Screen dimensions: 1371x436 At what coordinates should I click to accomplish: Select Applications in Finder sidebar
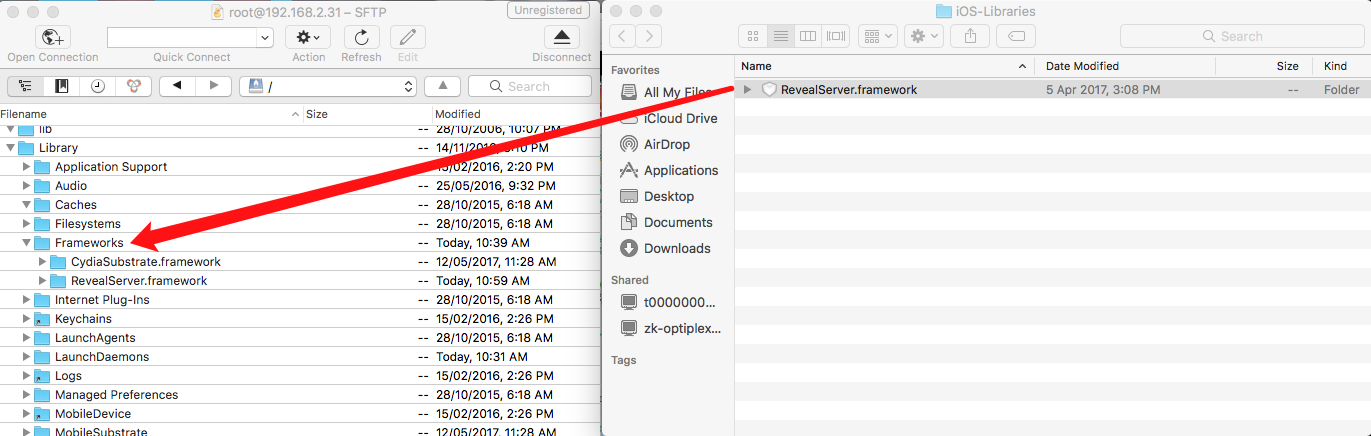coord(680,171)
